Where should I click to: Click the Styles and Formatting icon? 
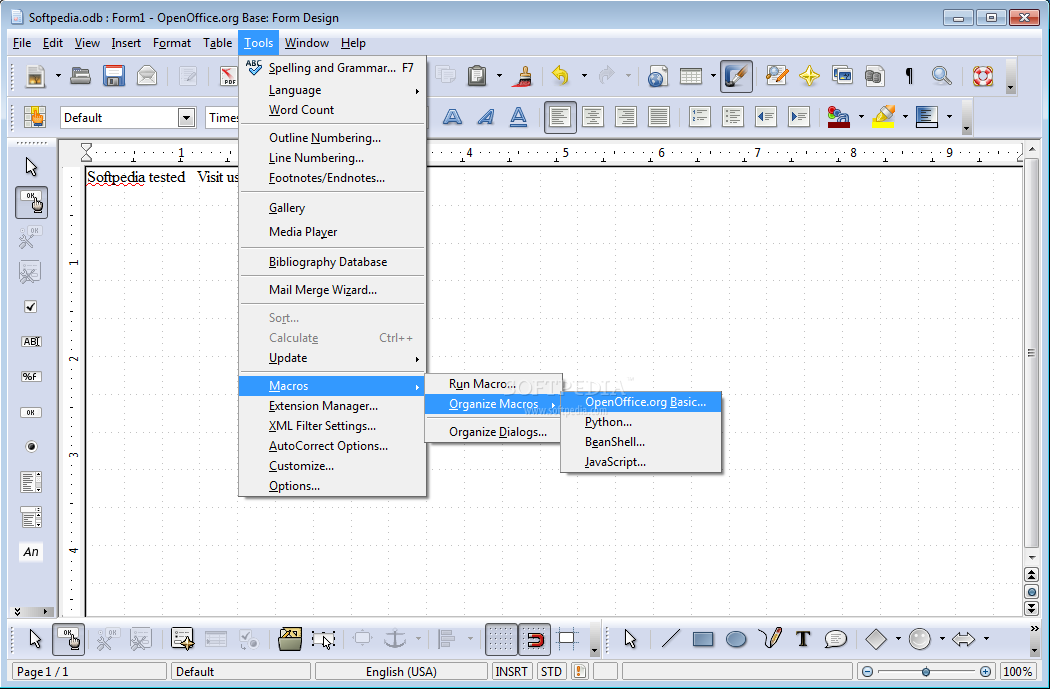pos(35,117)
